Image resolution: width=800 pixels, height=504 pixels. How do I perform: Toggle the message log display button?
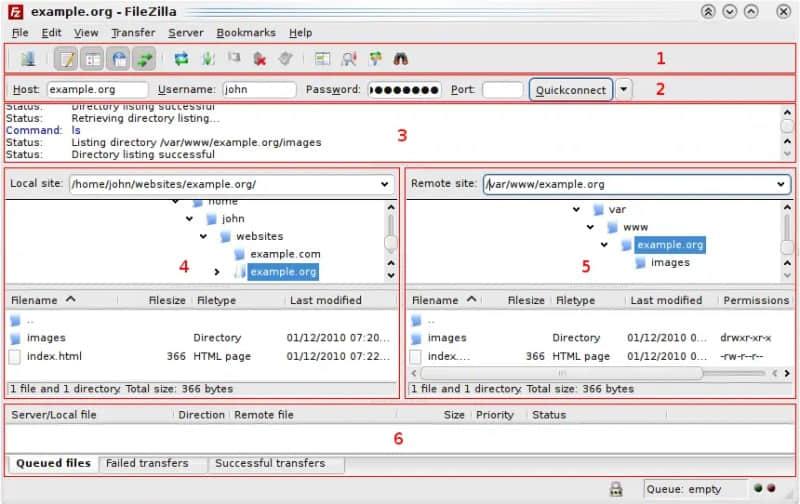click(66, 59)
